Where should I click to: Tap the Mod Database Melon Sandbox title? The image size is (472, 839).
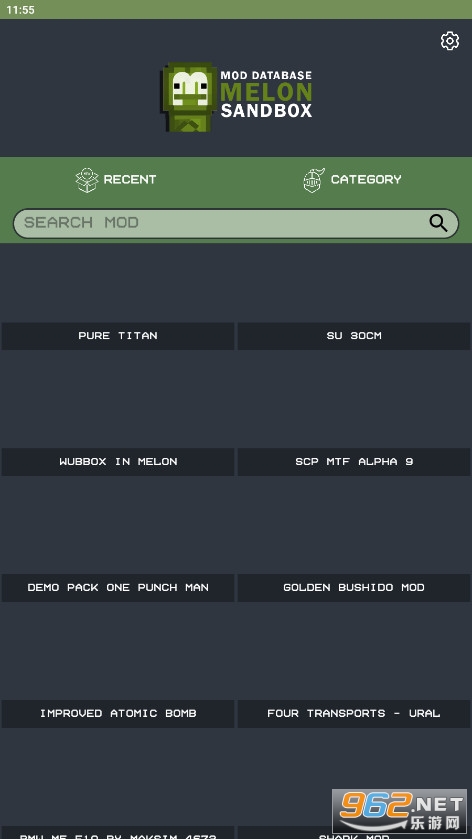coord(266,94)
